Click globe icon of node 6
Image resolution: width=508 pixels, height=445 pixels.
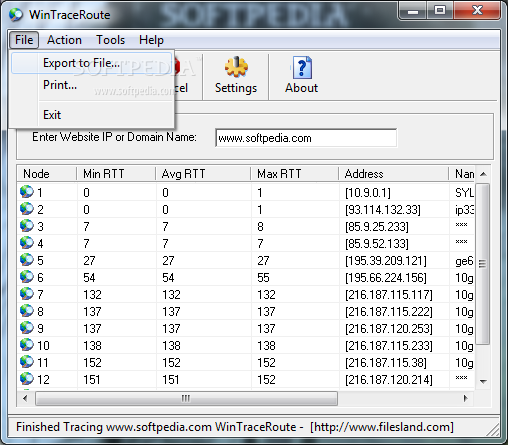pos(27,277)
